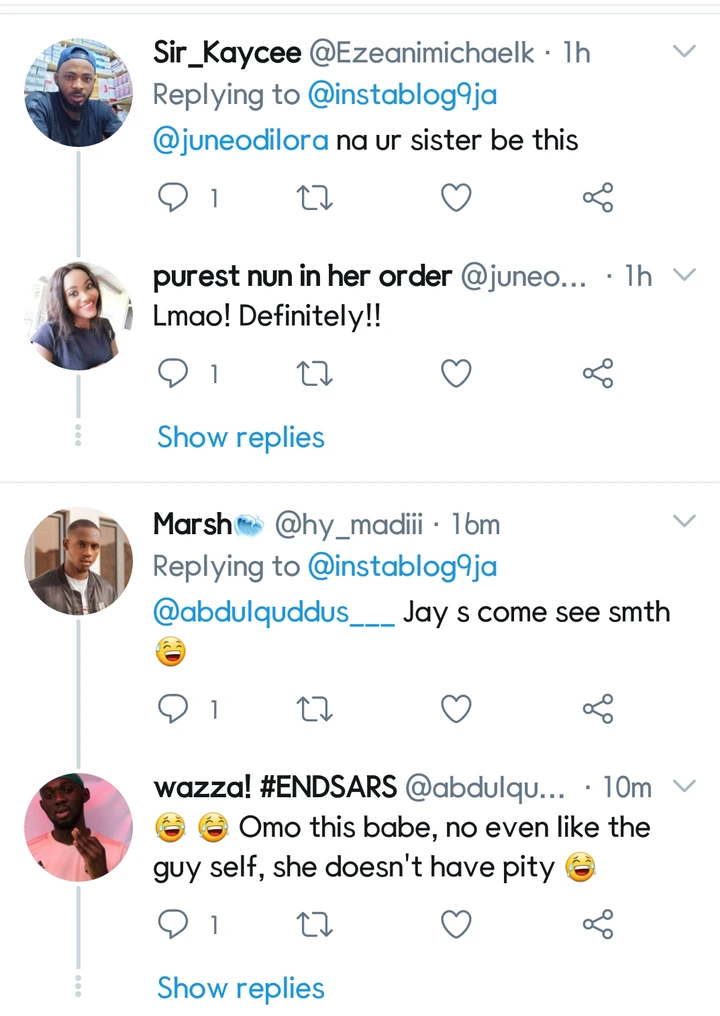Share Marsh's tweet
720x1016 pixels.
tap(597, 709)
